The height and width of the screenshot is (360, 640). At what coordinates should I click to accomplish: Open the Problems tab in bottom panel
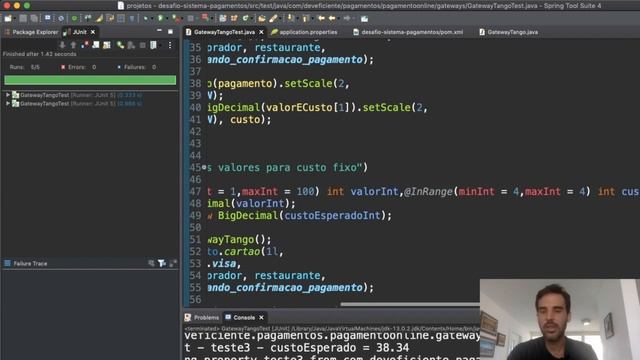tap(202, 318)
